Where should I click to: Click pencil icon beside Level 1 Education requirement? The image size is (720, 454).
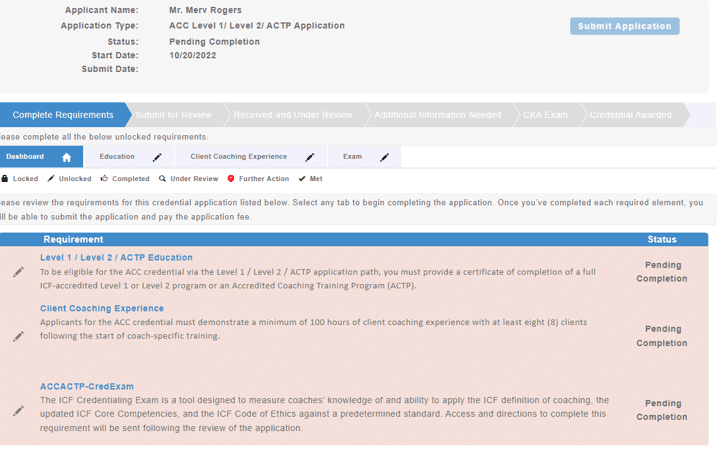(18, 272)
